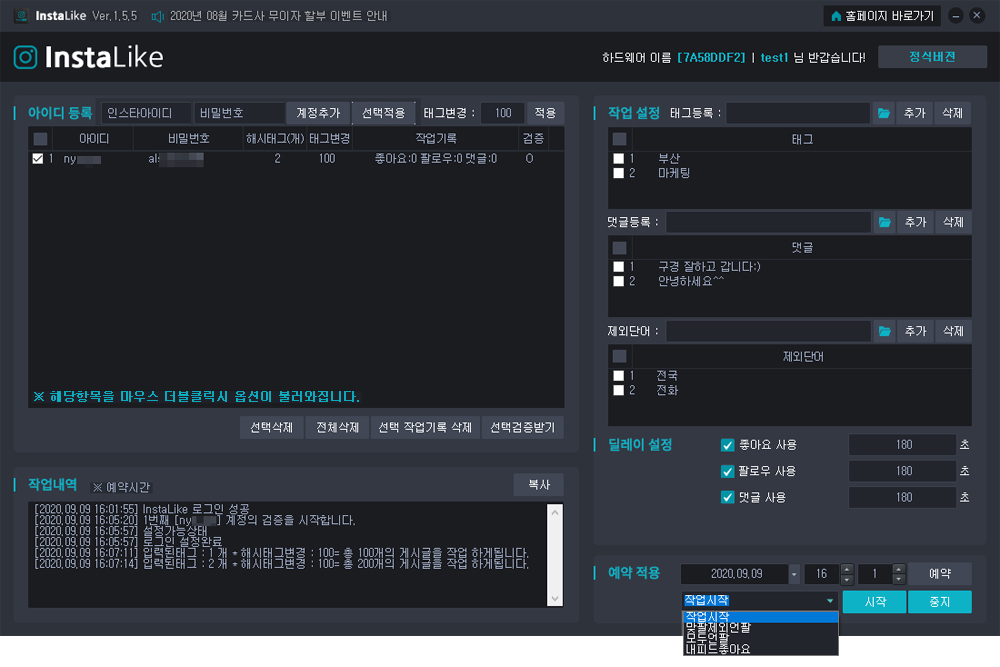This screenshot has height=667, width=1000.
Task: Click the 댓글등록 input field
Action: click(768, 222)
